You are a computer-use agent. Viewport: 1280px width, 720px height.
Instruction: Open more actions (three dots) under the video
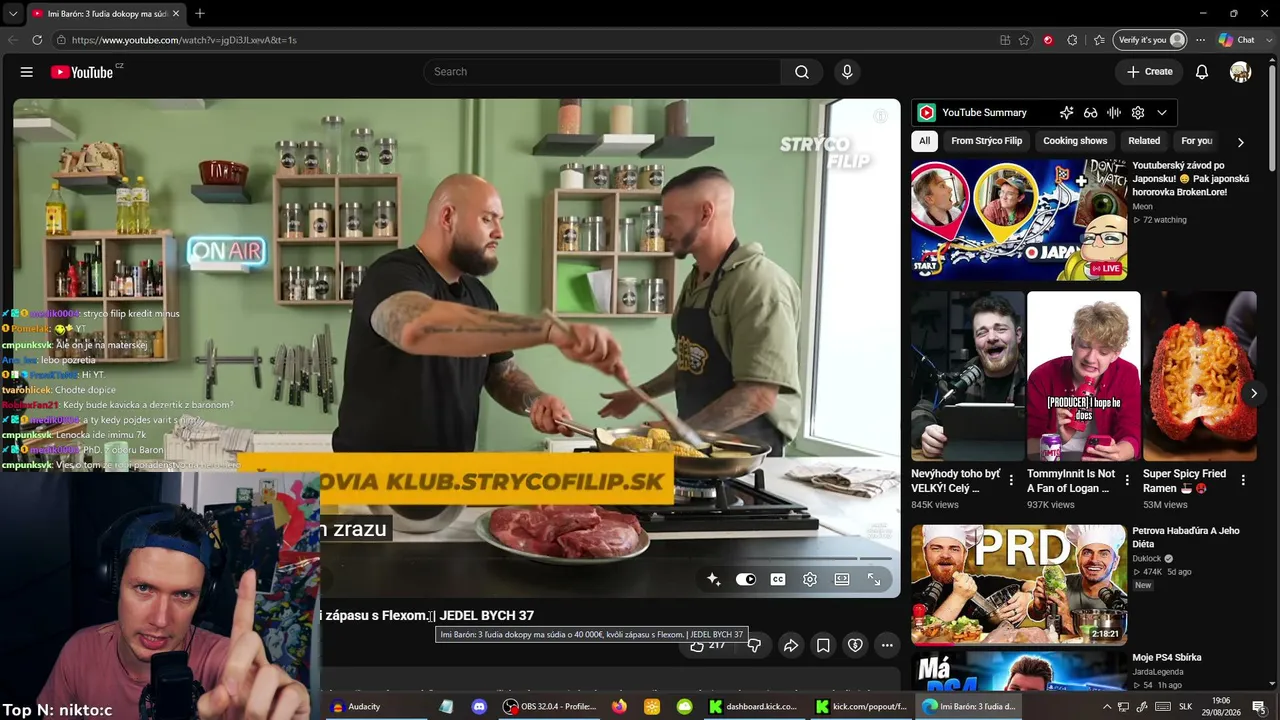tap(887, 645)
